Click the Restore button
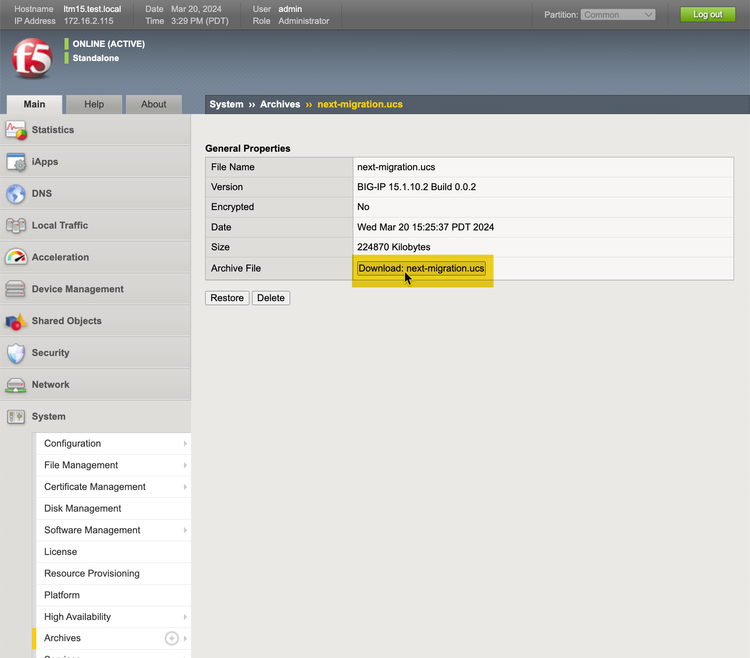This screenshot has height=658, width=750. (227, 298)
